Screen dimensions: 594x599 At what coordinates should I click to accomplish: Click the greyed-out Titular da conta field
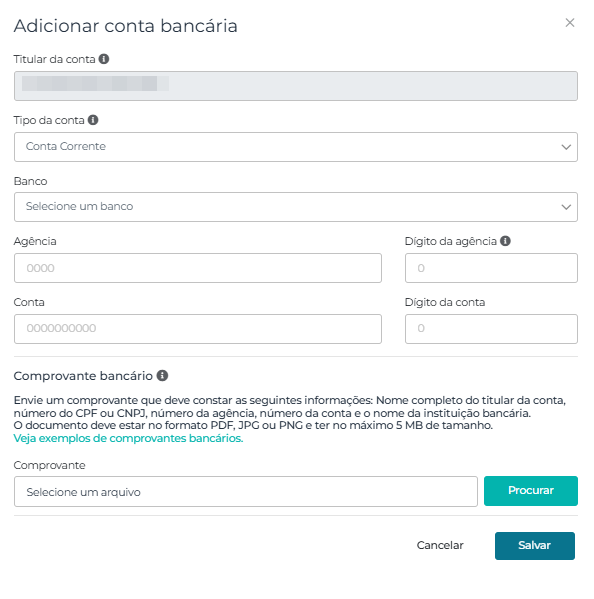(x=296, y=86)
